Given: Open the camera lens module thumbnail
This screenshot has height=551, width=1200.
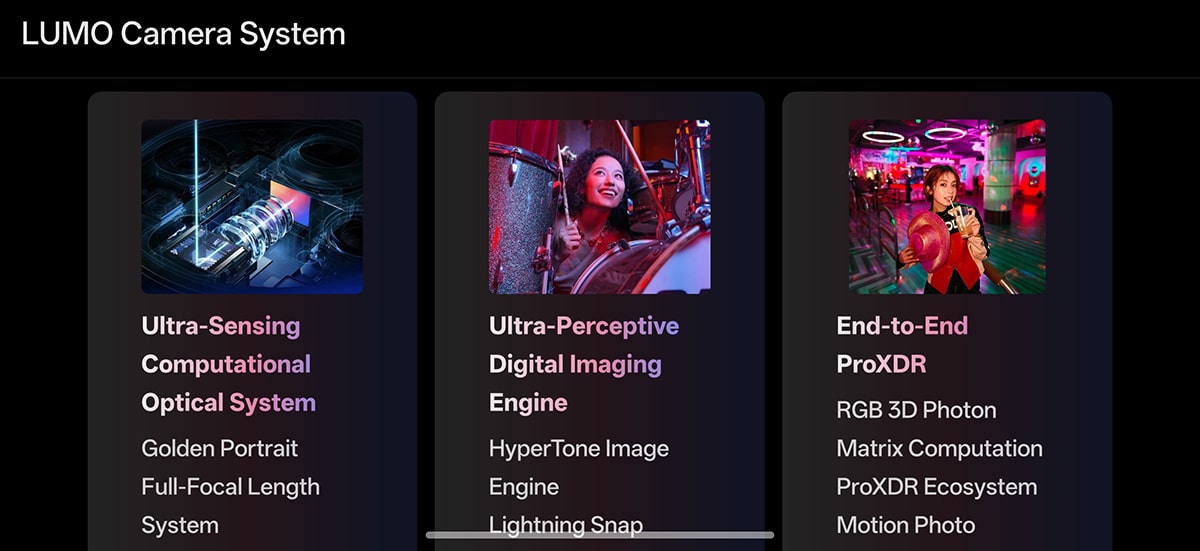Looking at the screenshot, I should tap(252, 206).
